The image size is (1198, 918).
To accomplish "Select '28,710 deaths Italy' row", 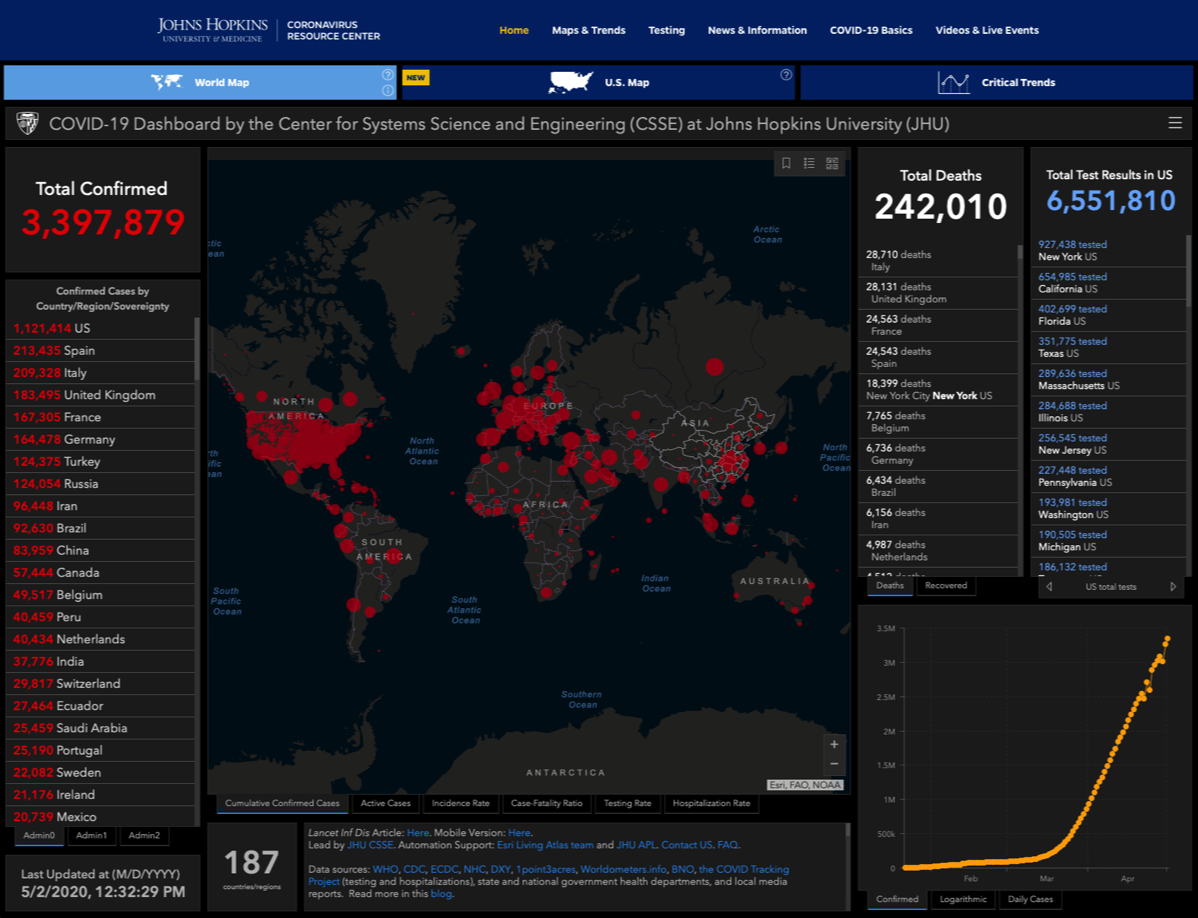I will [939, 260].
